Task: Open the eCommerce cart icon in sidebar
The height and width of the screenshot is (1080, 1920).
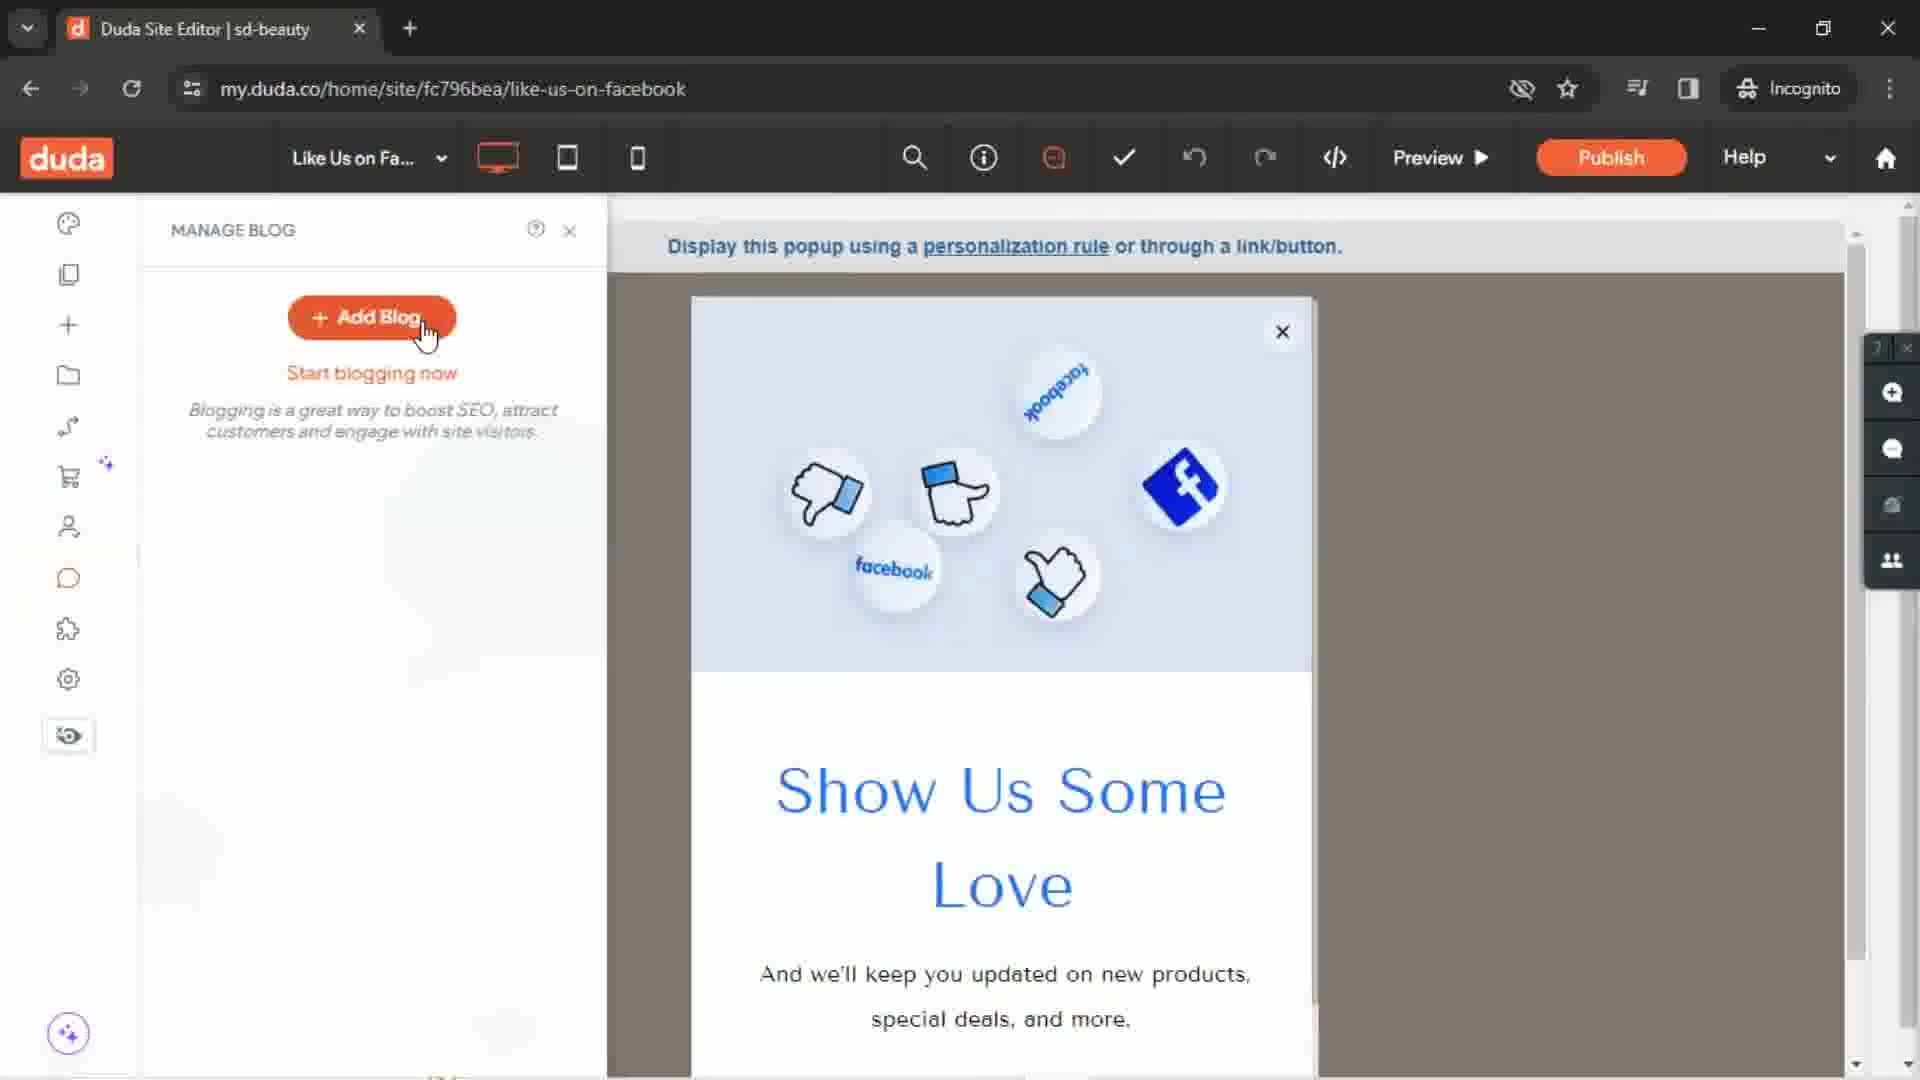Action: pyautogui.click(x=68, y=477)
